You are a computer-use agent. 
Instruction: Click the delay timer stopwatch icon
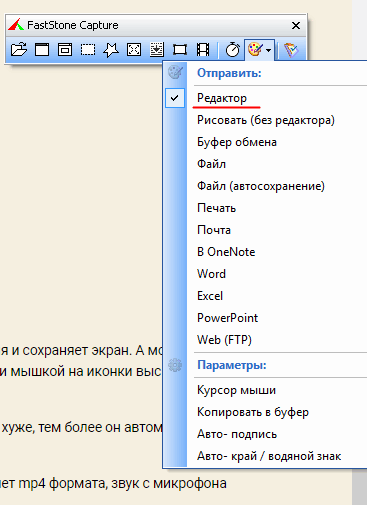tap(233, 50)
